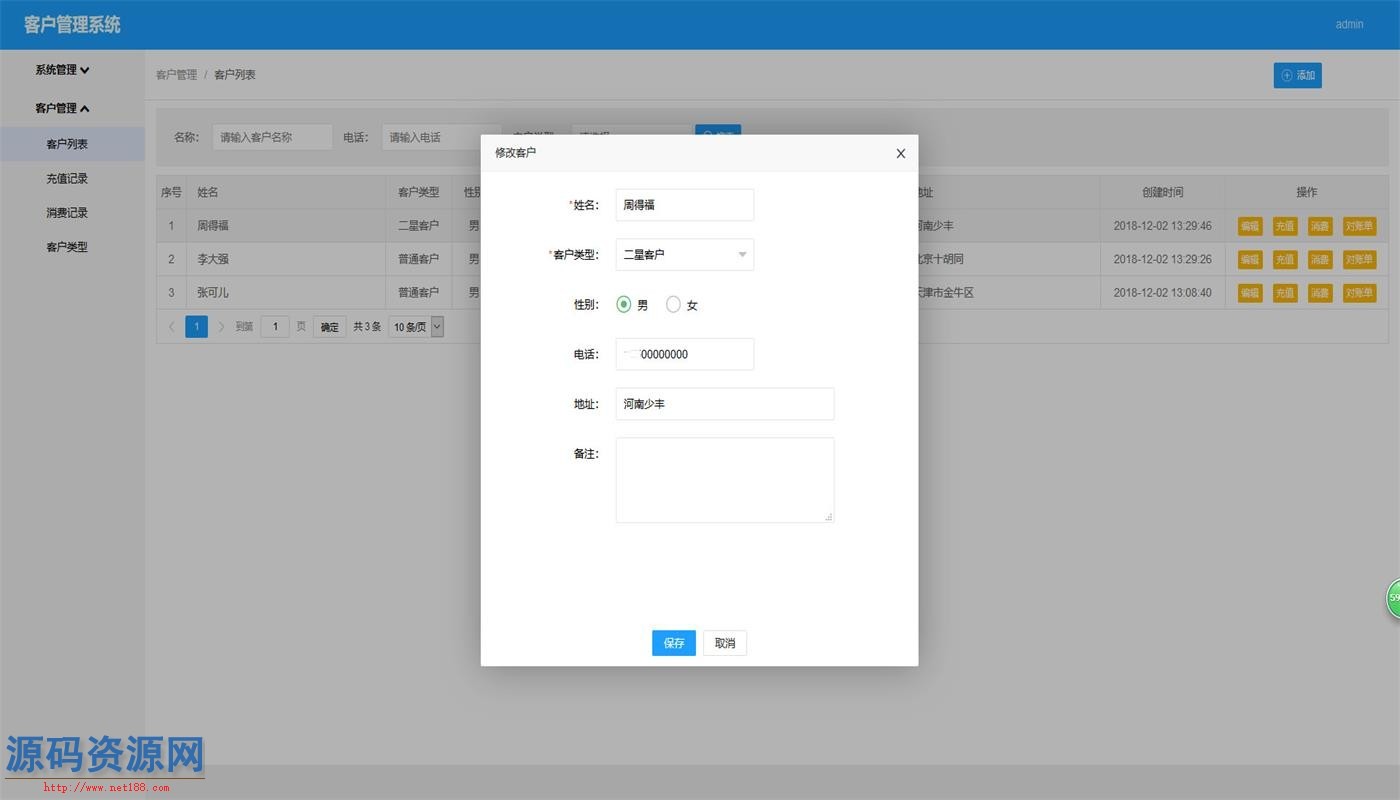1400x800 pixels.
Task: Collapse the 系统管理 sidebar menu
Action: click(x=62, y=70)
